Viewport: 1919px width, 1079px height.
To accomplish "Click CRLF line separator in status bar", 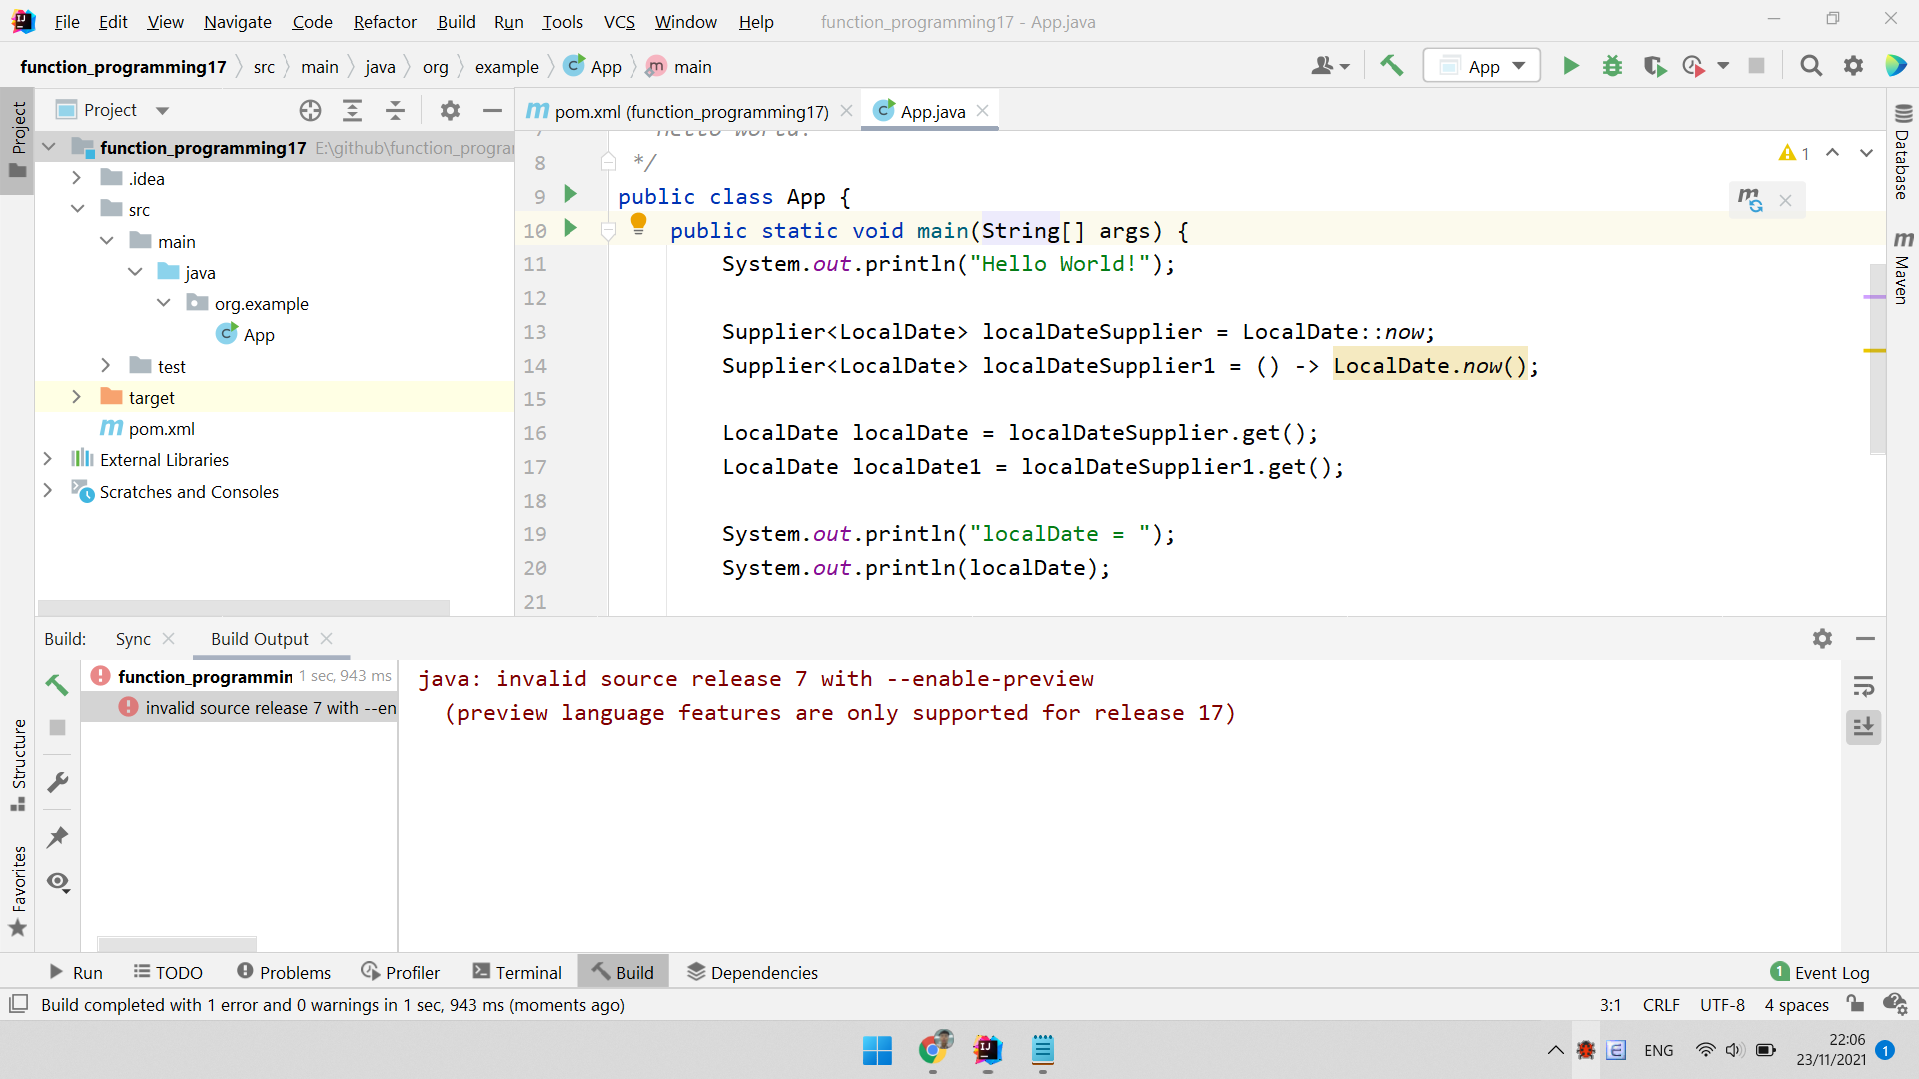I will [1661, 1004].
